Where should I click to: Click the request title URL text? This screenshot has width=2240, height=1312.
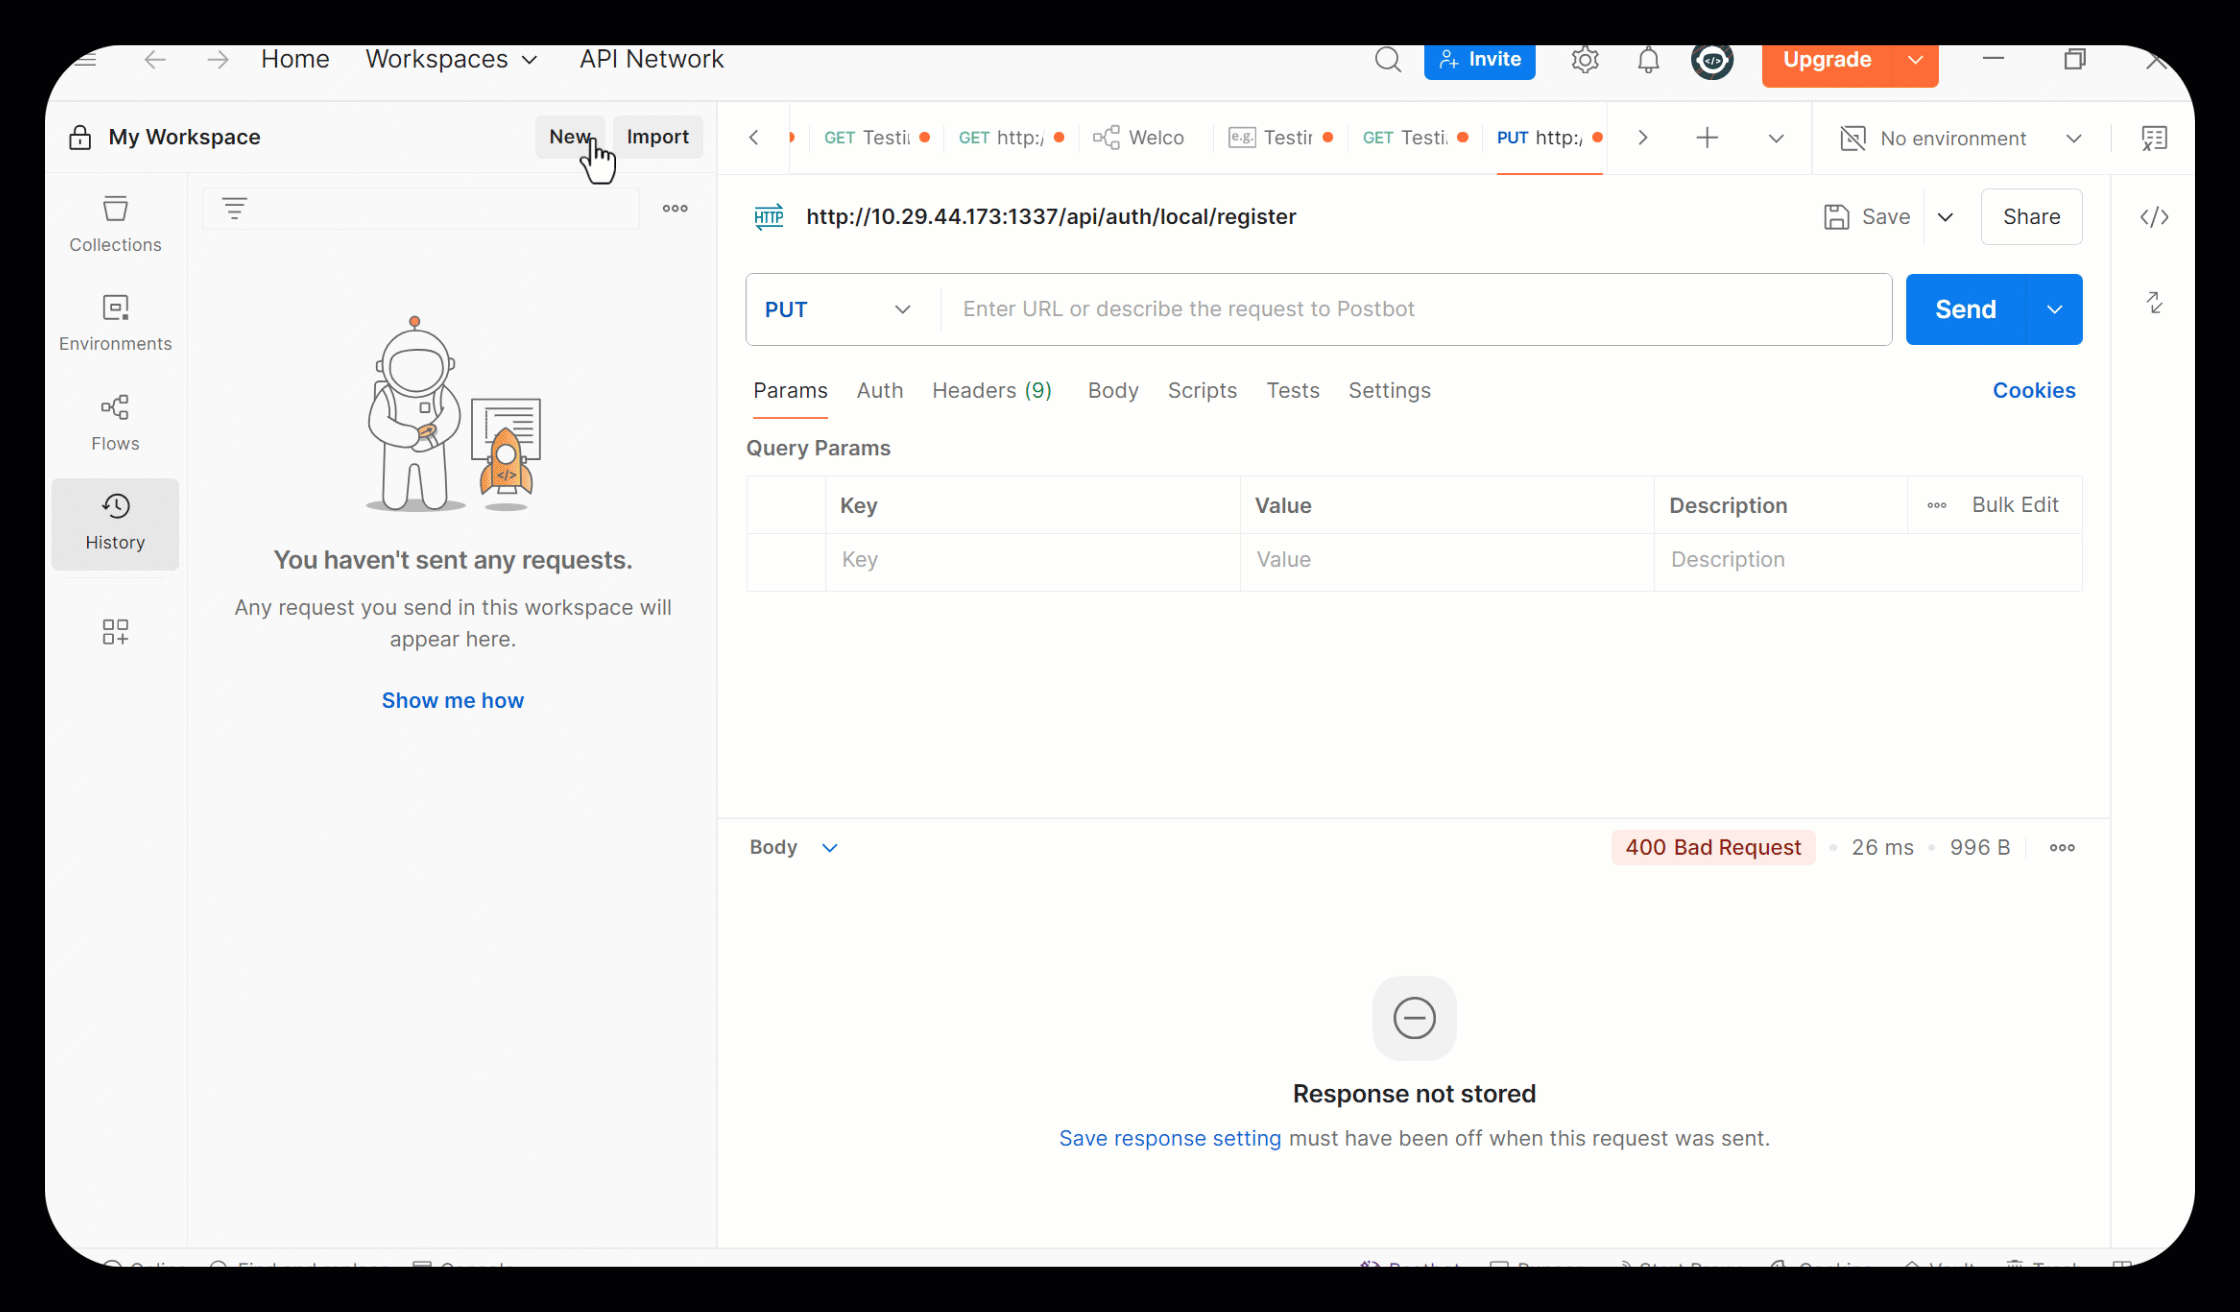click(1051, 217)
